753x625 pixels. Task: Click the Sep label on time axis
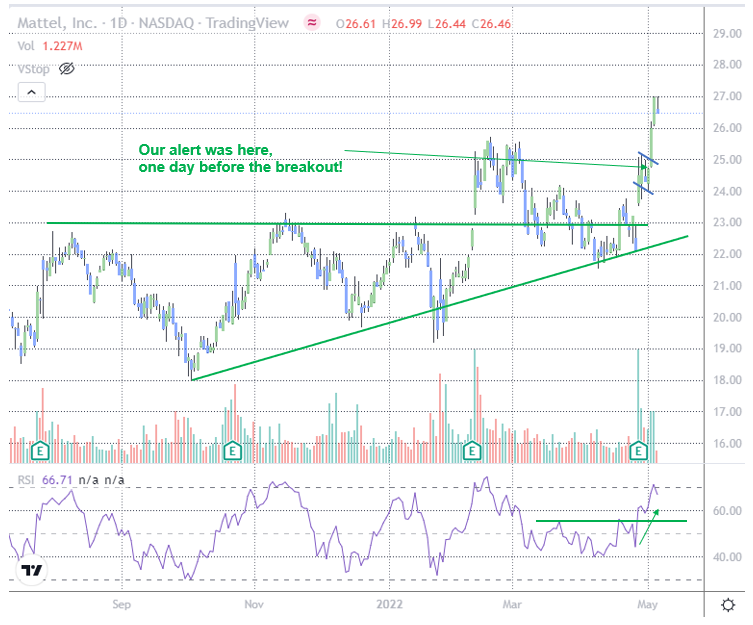click(121, 604)
